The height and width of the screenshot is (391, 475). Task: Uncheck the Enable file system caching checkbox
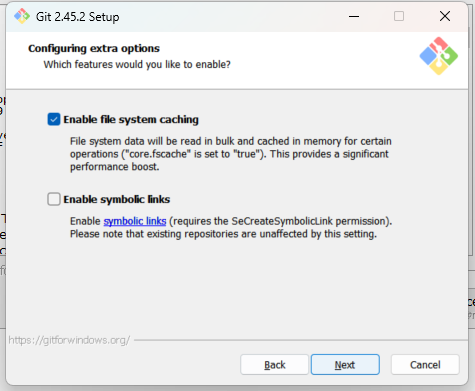click(x=54, y=119)
